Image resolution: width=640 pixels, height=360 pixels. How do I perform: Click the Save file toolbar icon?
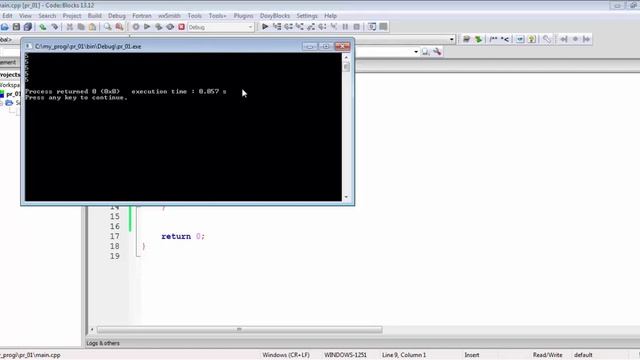[x=16, y=27]
